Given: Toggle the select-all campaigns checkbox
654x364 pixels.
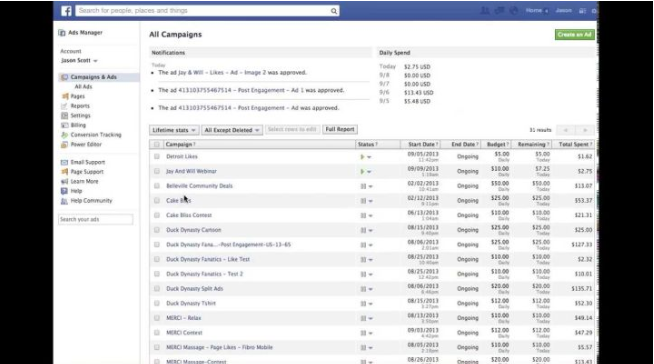Looking at the screenshot, I should coord(156,144).
